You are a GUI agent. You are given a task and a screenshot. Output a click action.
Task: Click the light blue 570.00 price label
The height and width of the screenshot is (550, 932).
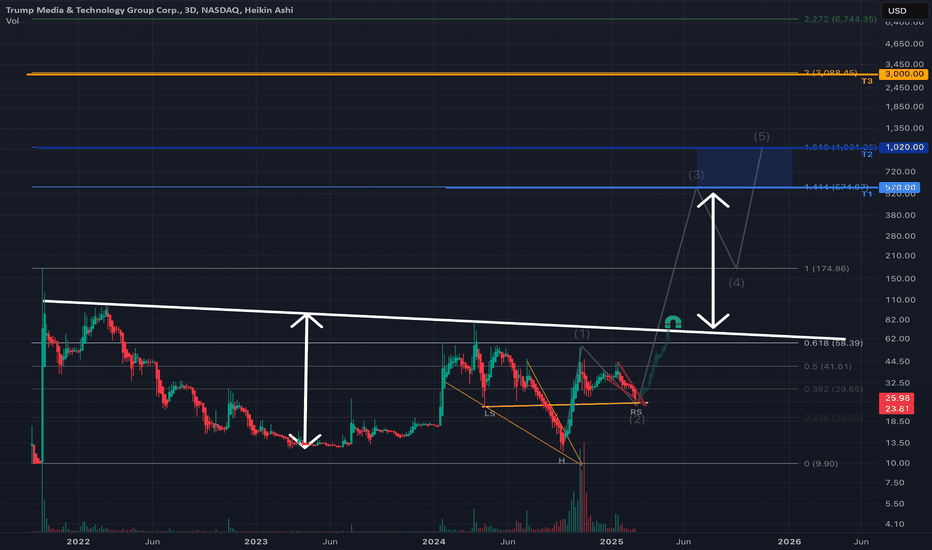click(x=899, y=187)
